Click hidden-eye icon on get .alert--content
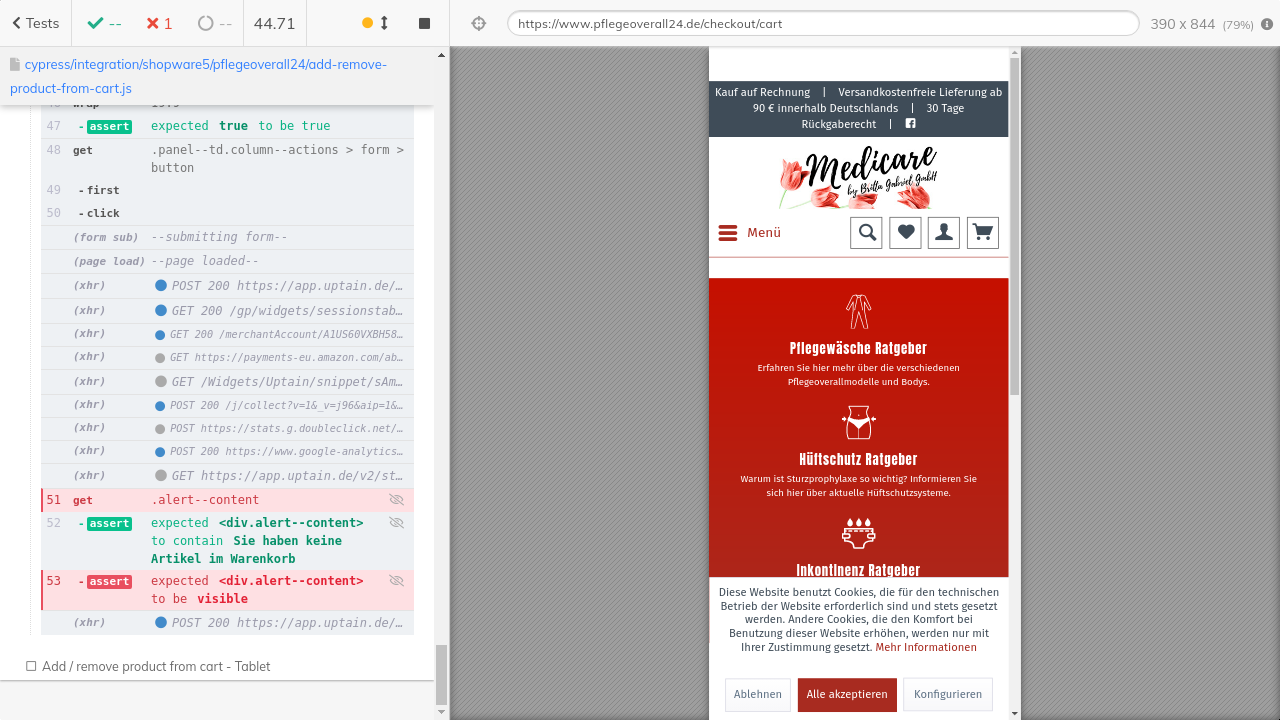 (396, 500)
